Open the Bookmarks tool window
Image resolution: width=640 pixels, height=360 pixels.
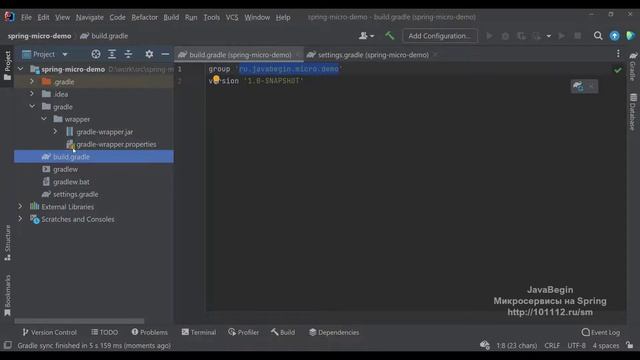tap(7, 295)
